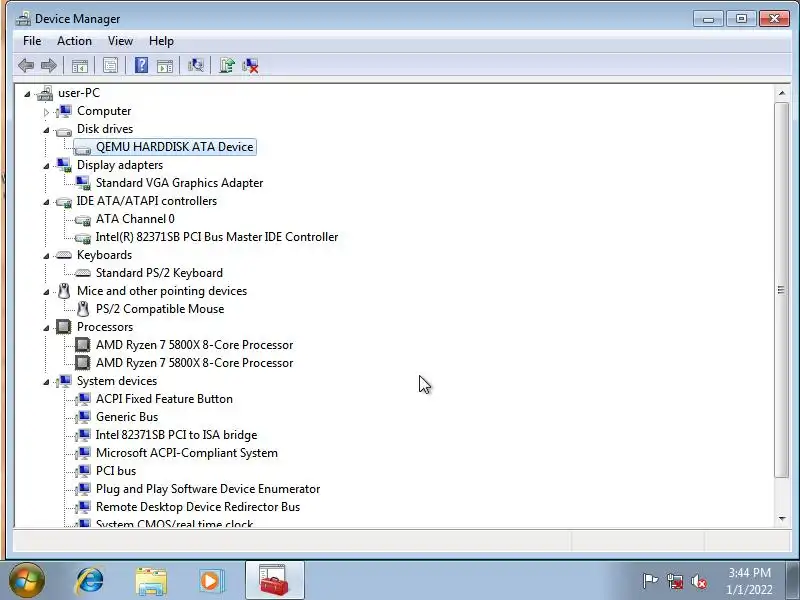Collapse the Keyboards node
This screenshot has height=600, width=800.
pyautogui.click(x=46, y=256)
